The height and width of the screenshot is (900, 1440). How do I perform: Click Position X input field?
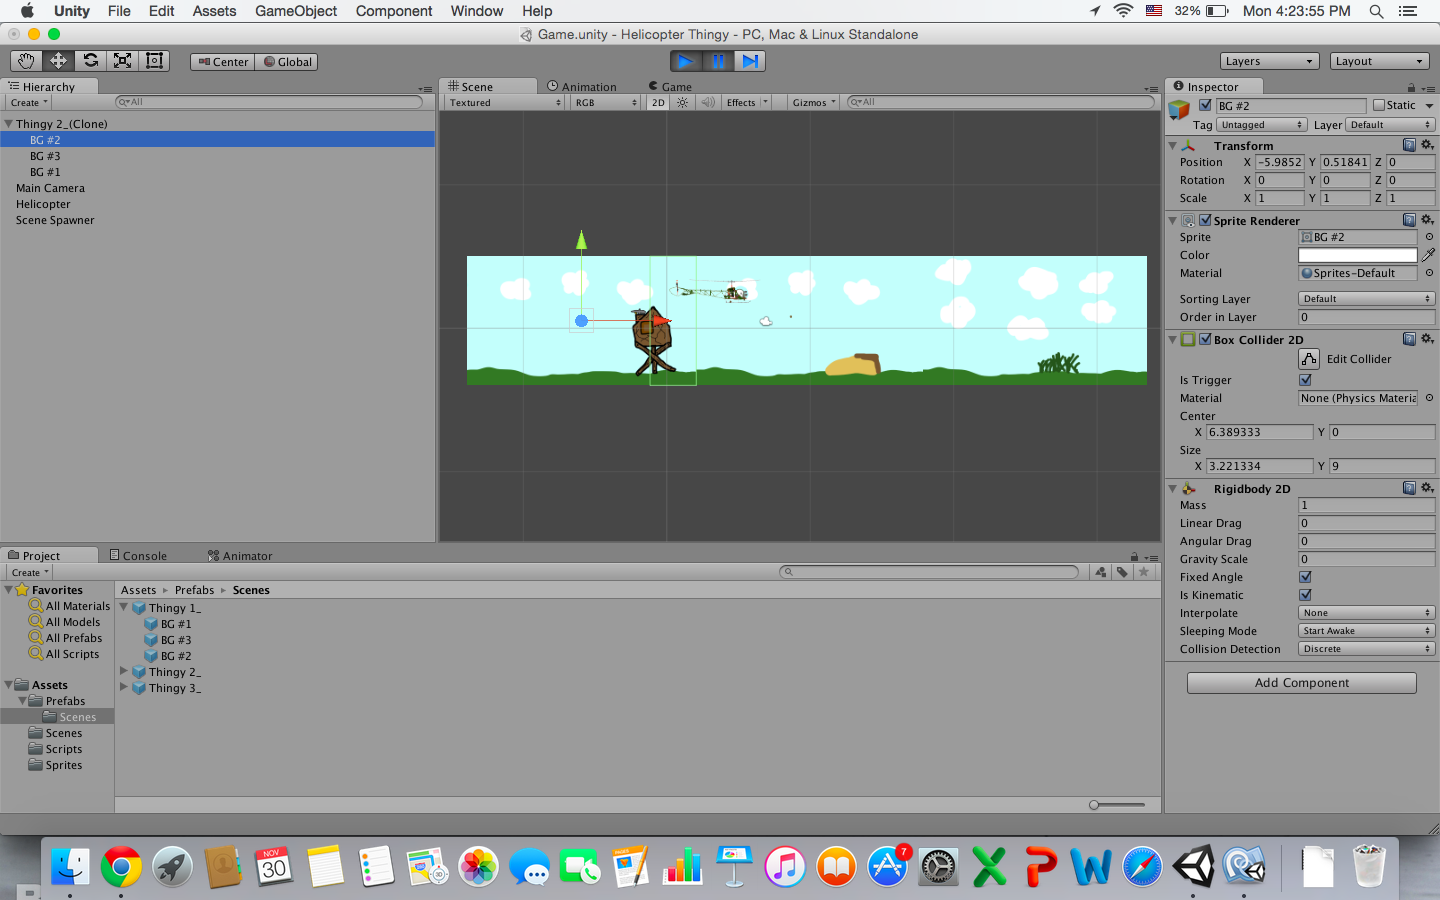point(1280,162)
